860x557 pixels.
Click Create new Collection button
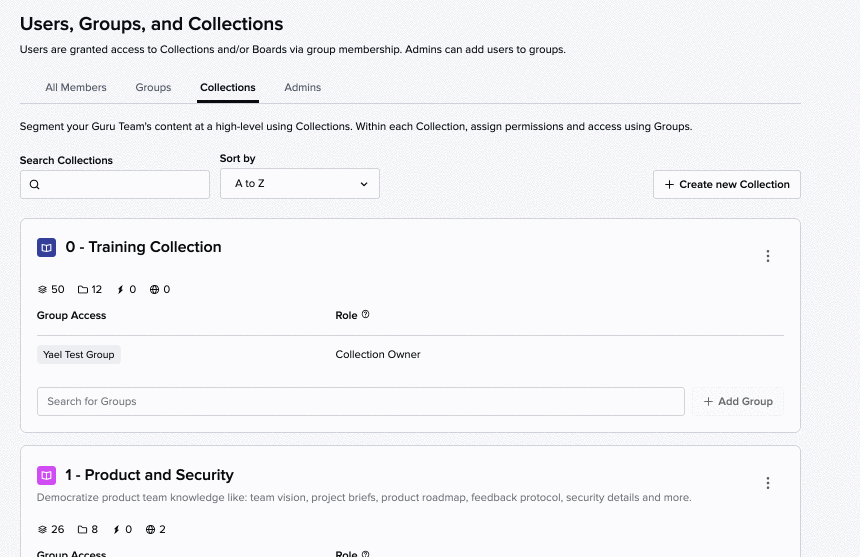pos(727,185)
